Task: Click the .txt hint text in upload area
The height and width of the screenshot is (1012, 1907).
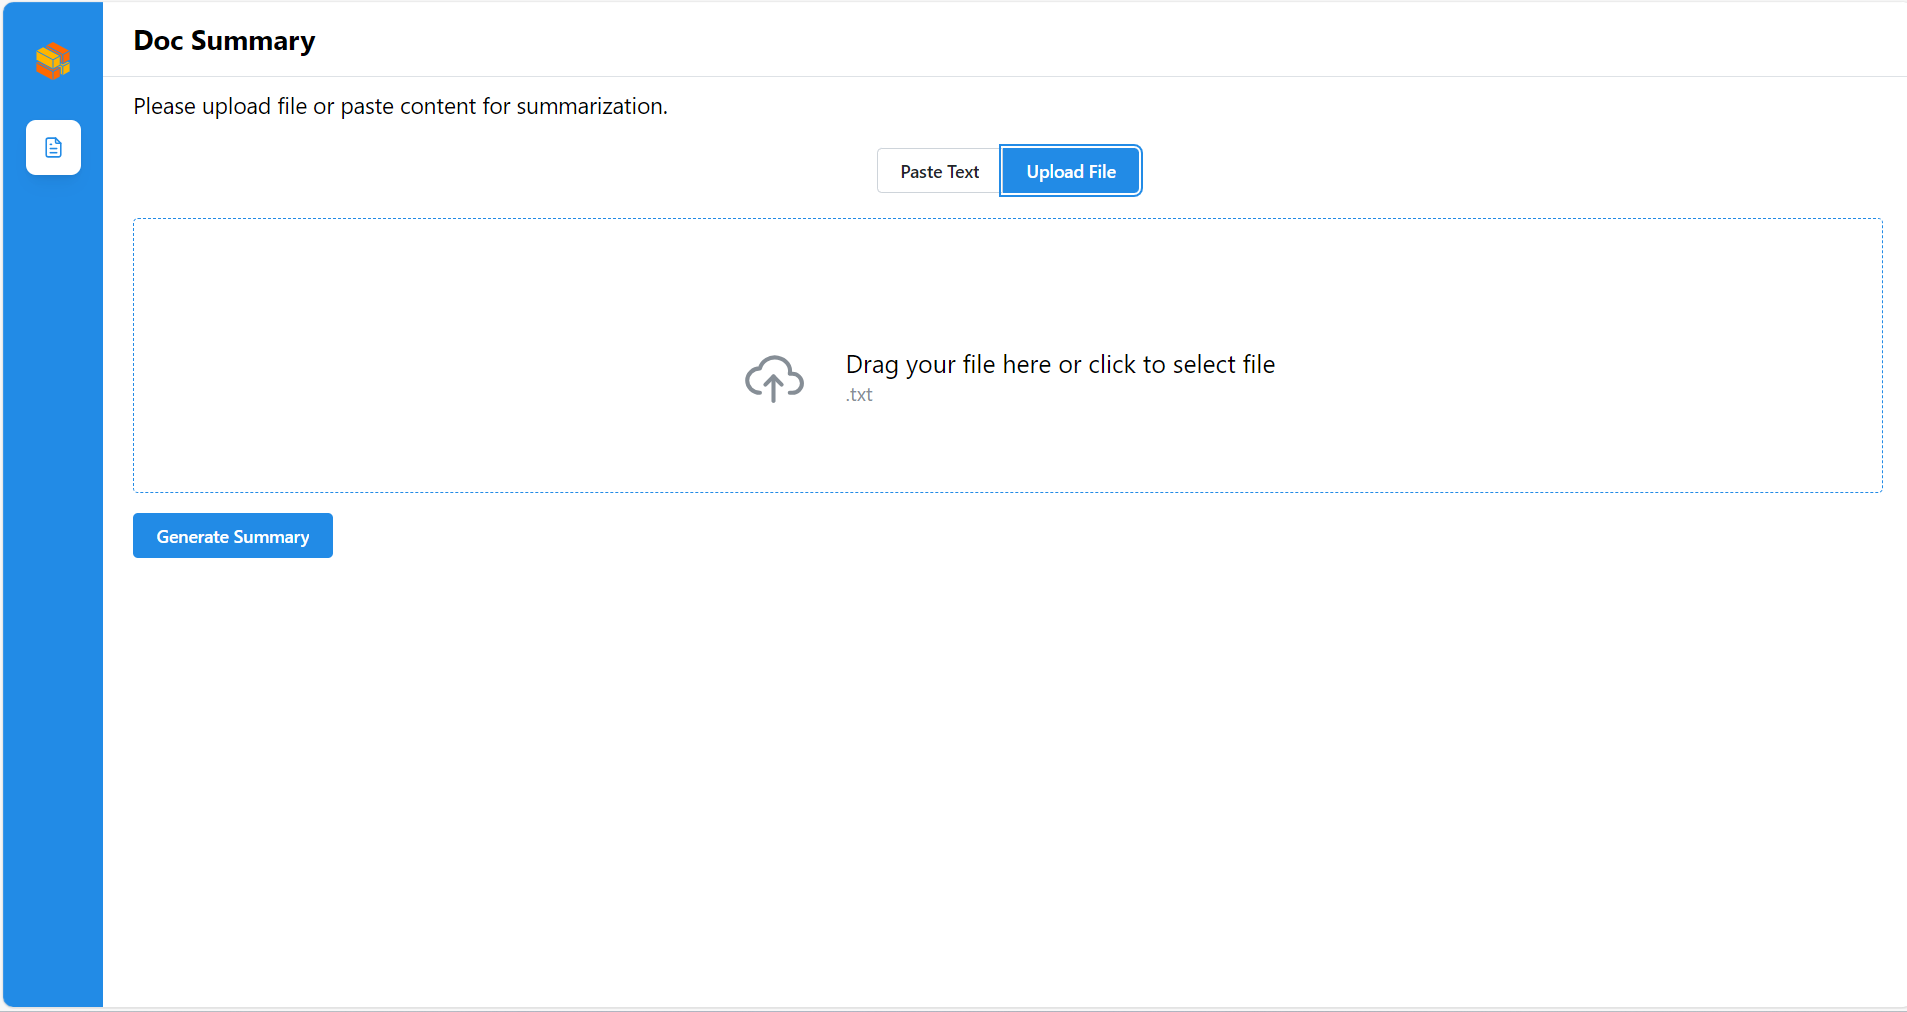Action: tap(859, 395)
